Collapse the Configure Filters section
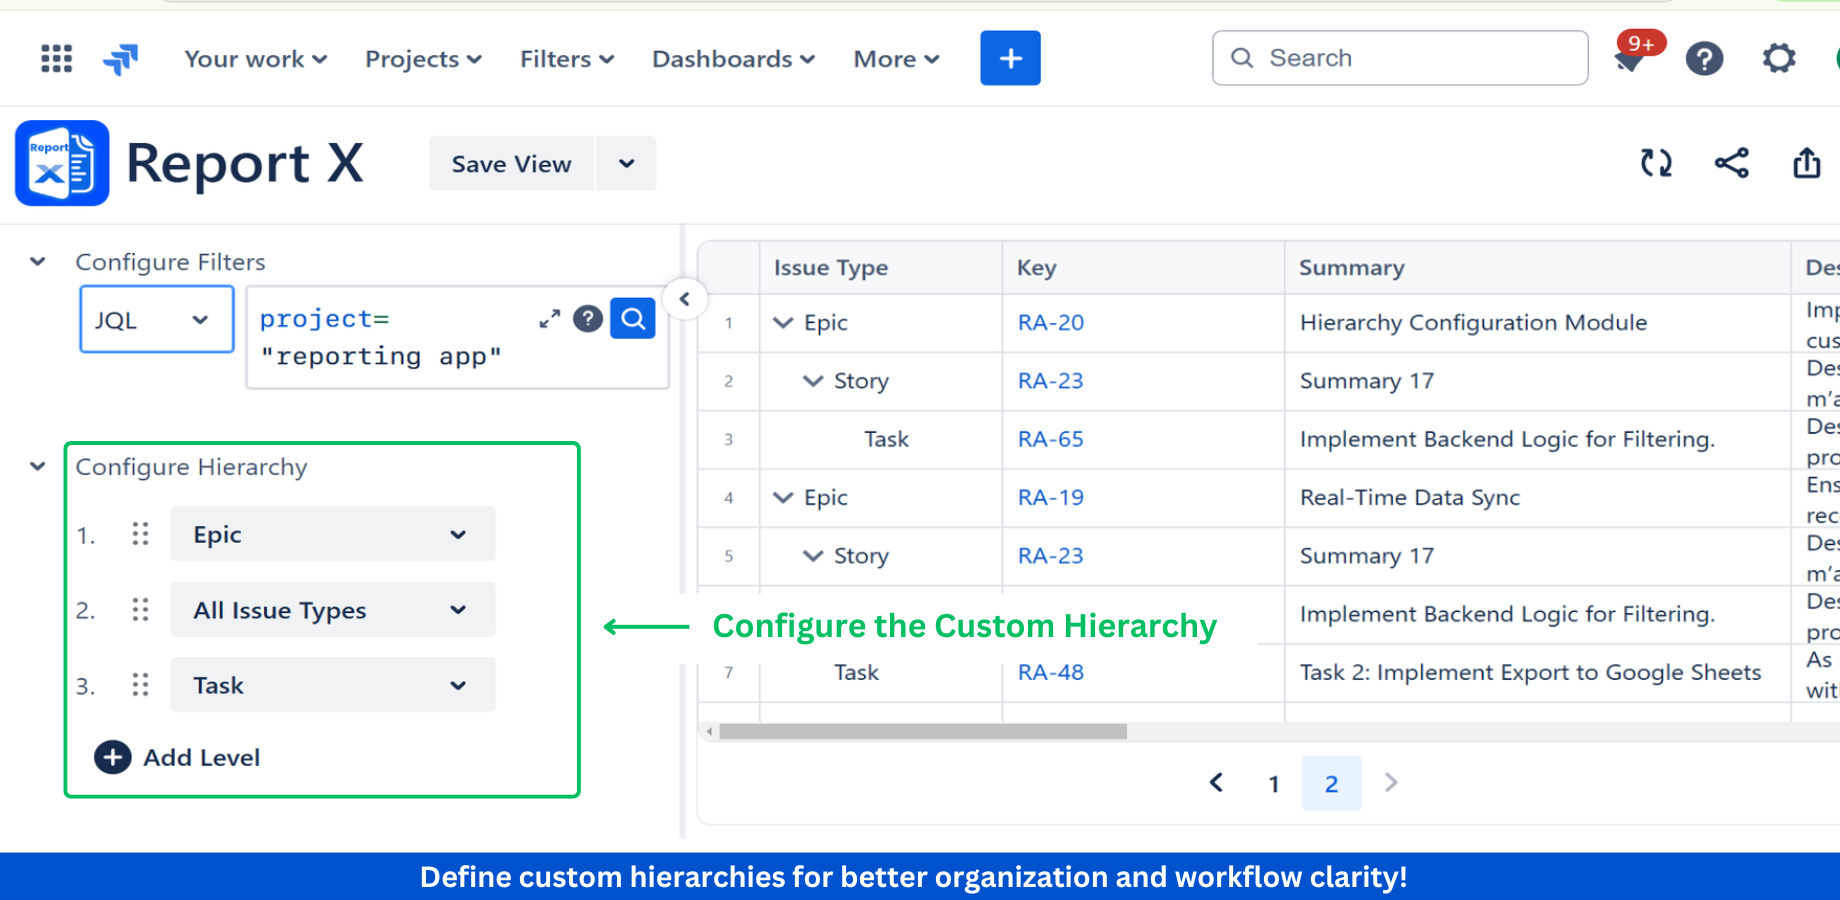 (38, 262)
